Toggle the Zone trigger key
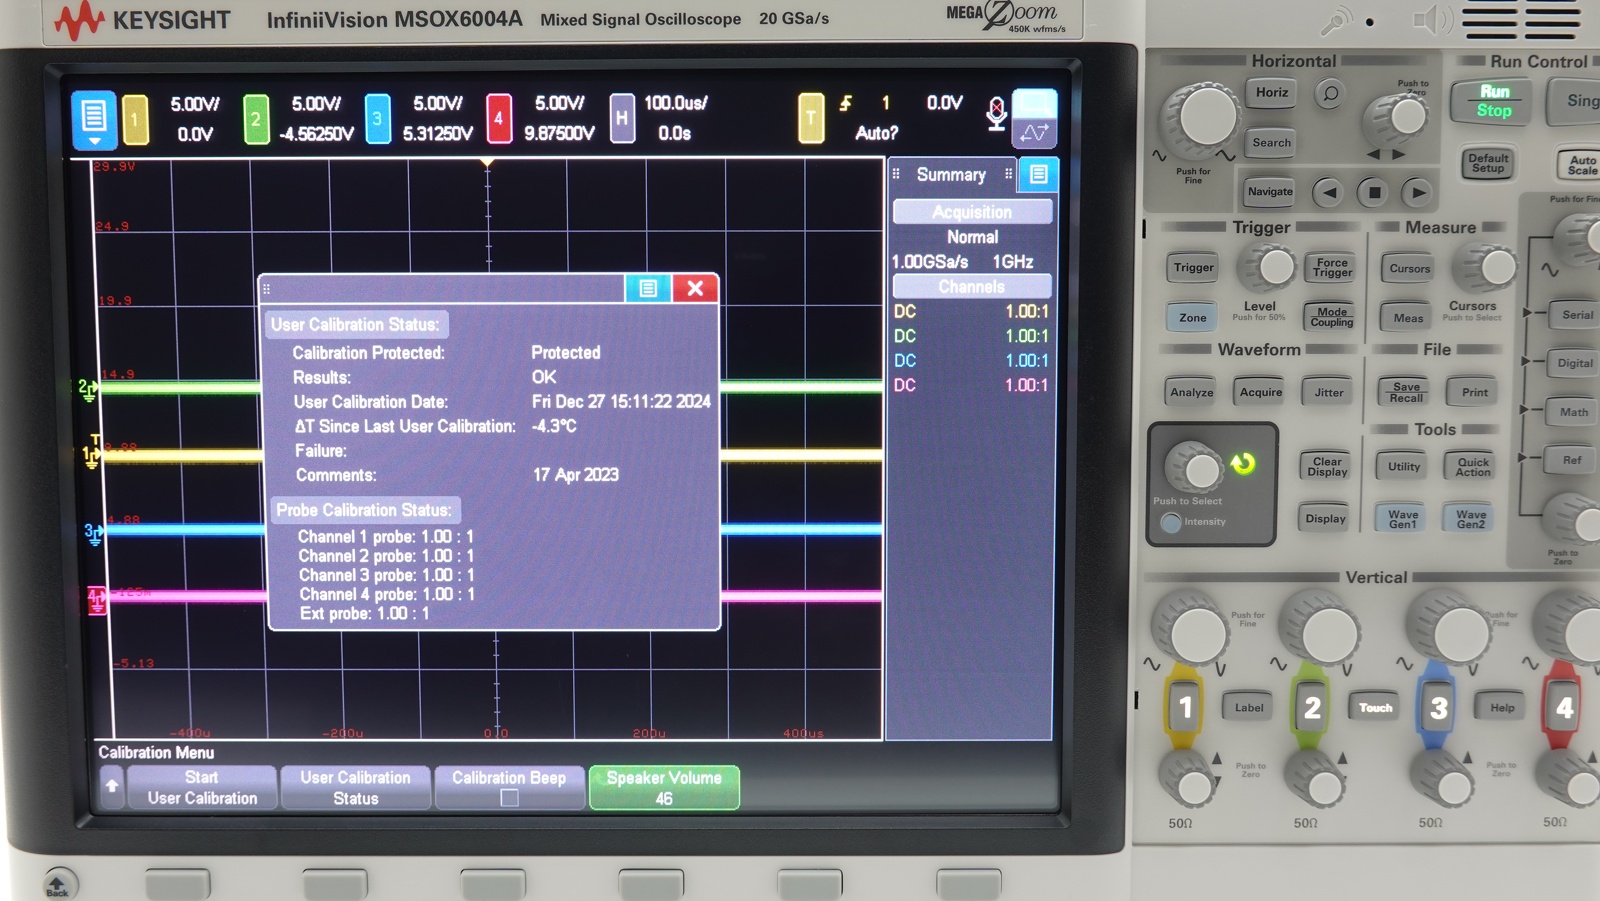 click(1192, 317)
